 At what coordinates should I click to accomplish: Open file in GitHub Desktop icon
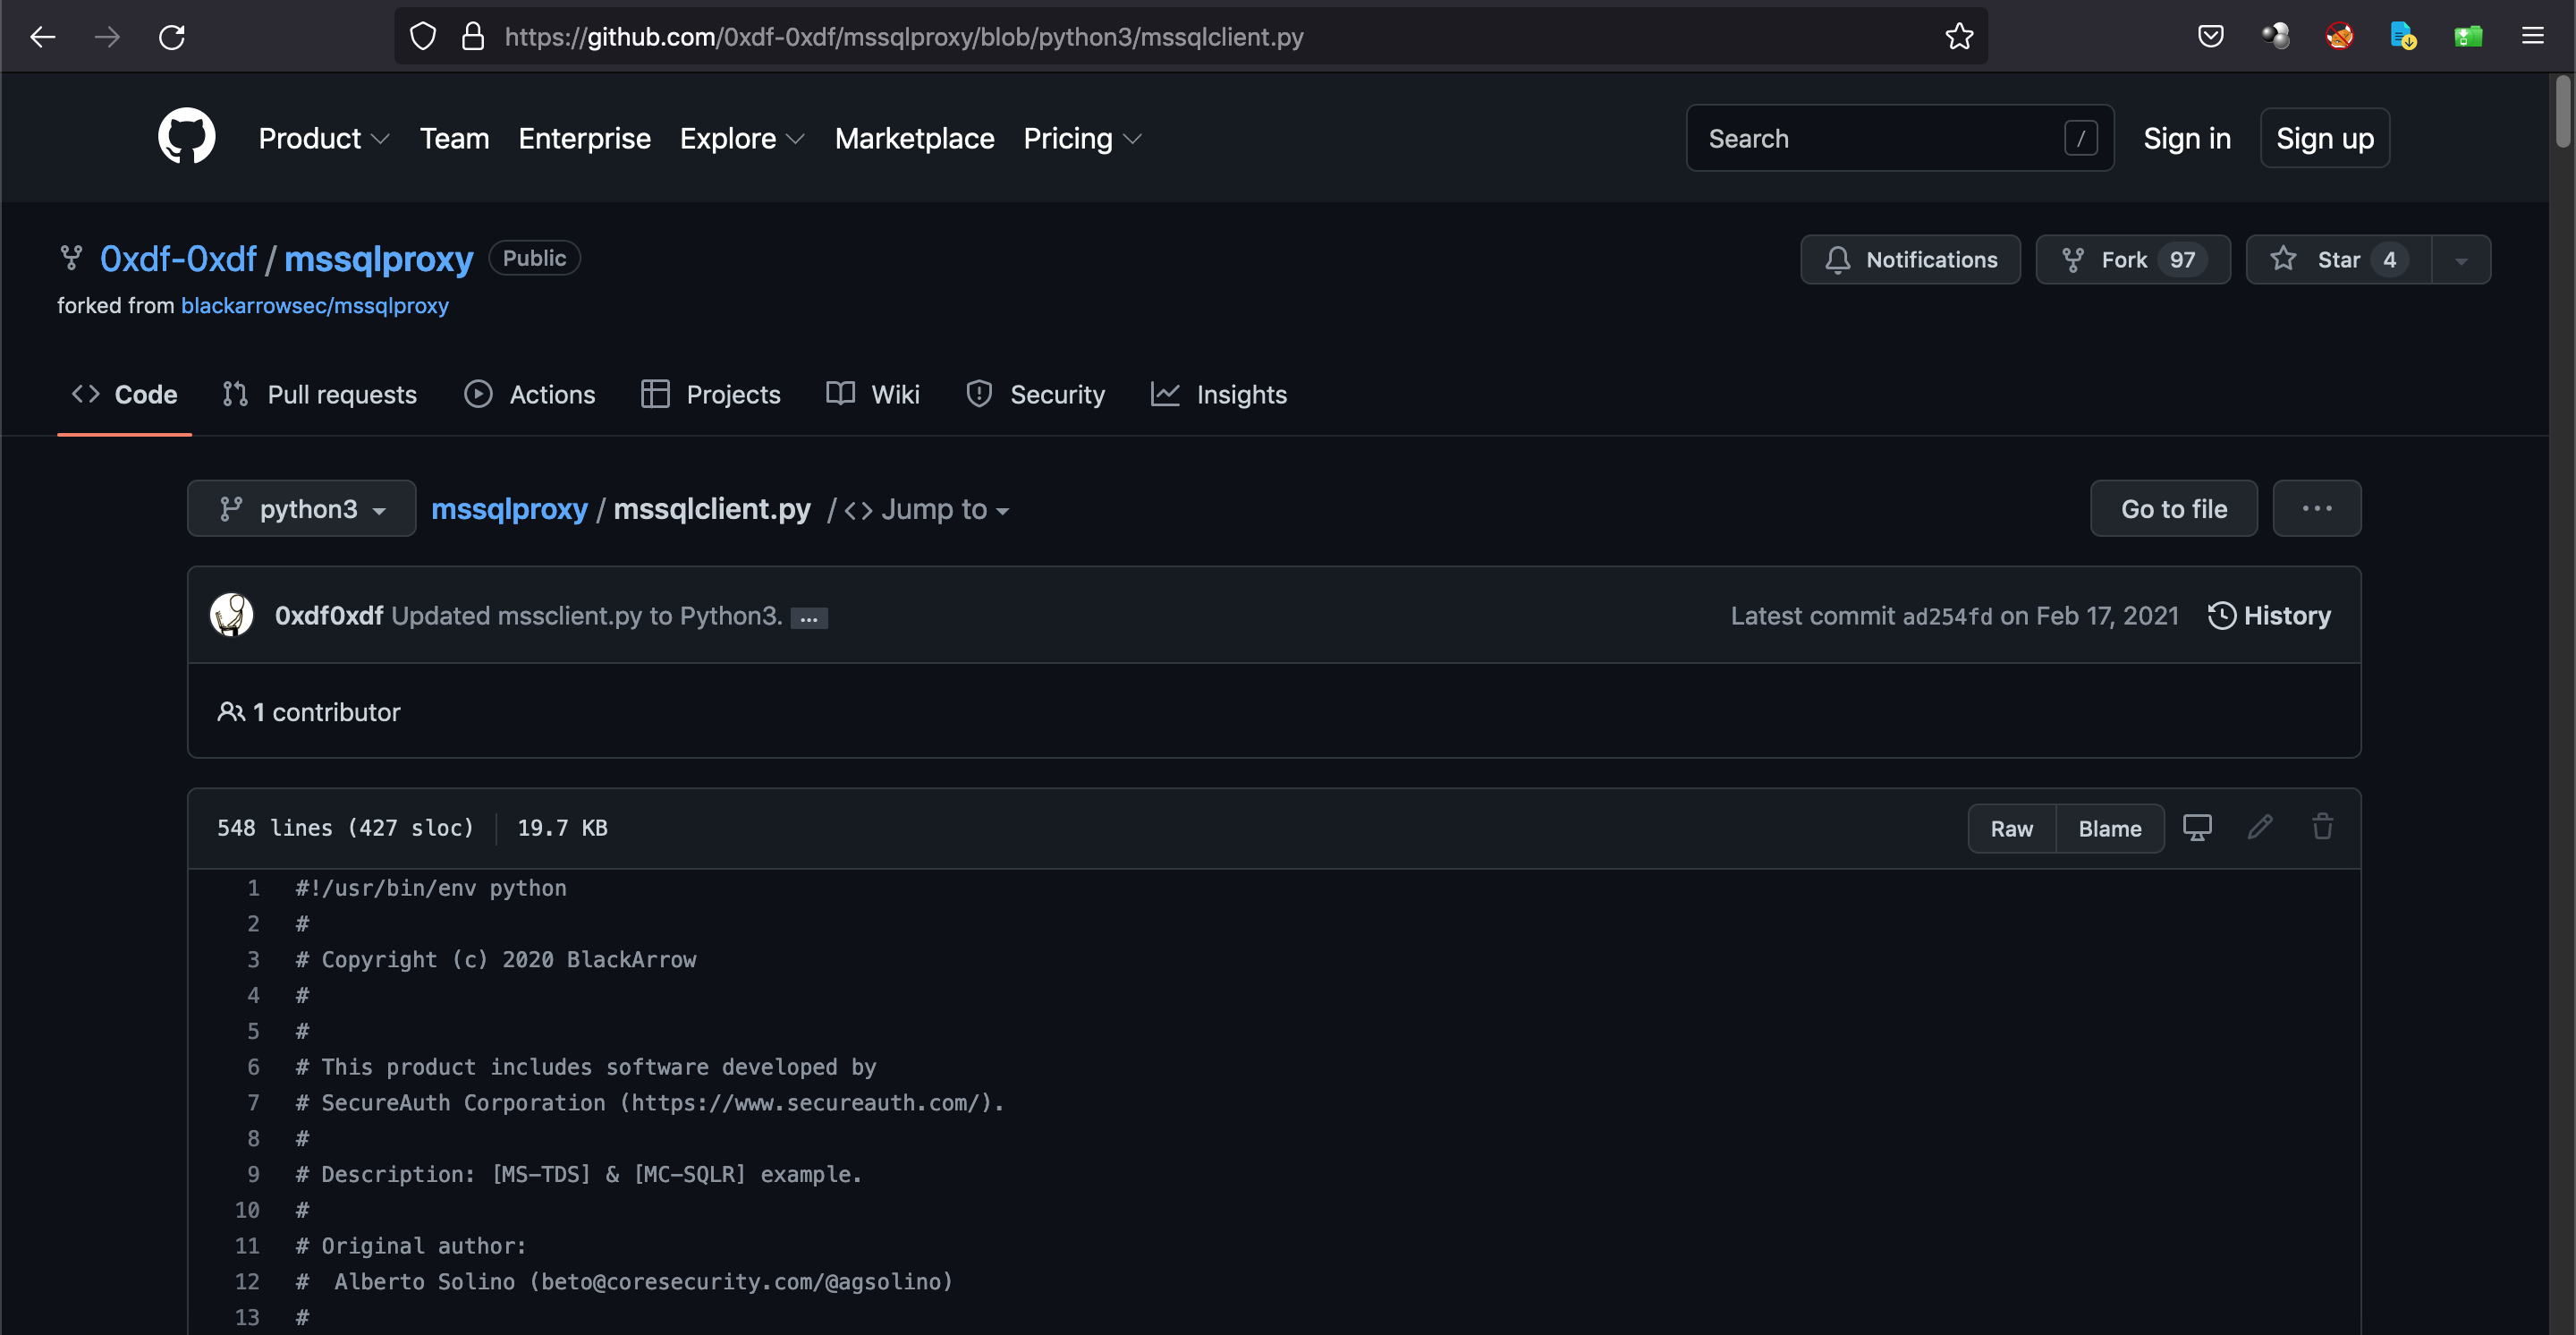pos(2196,827)
